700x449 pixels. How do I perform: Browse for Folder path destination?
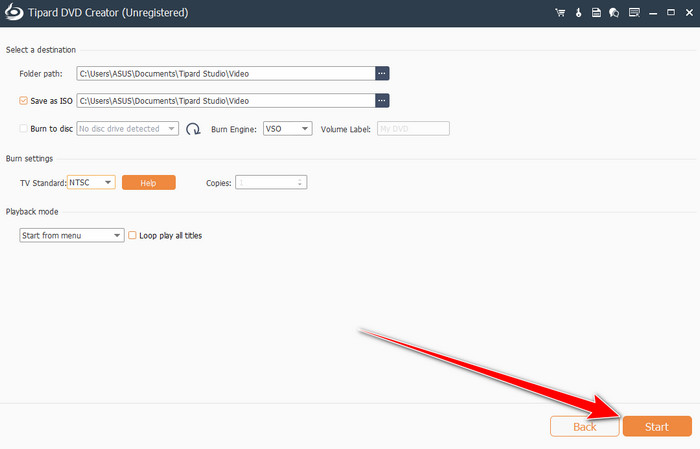[382, 73]
